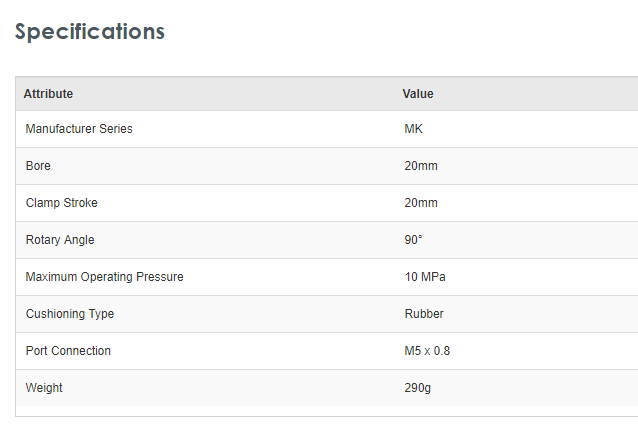
Task: Click the 90° rotary angle value
Action: tap(413, 240)
